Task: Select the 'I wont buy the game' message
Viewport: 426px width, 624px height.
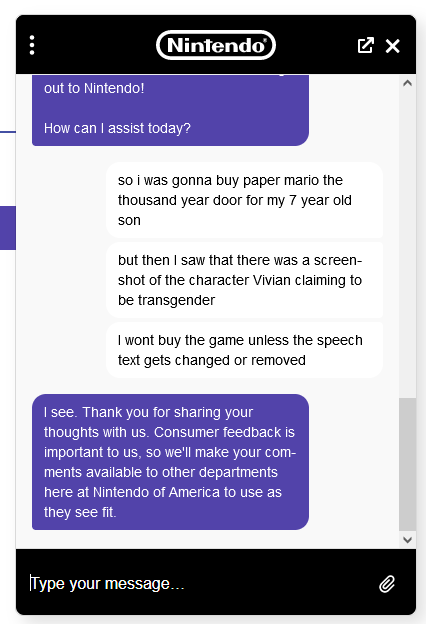Action: point(244,350)
